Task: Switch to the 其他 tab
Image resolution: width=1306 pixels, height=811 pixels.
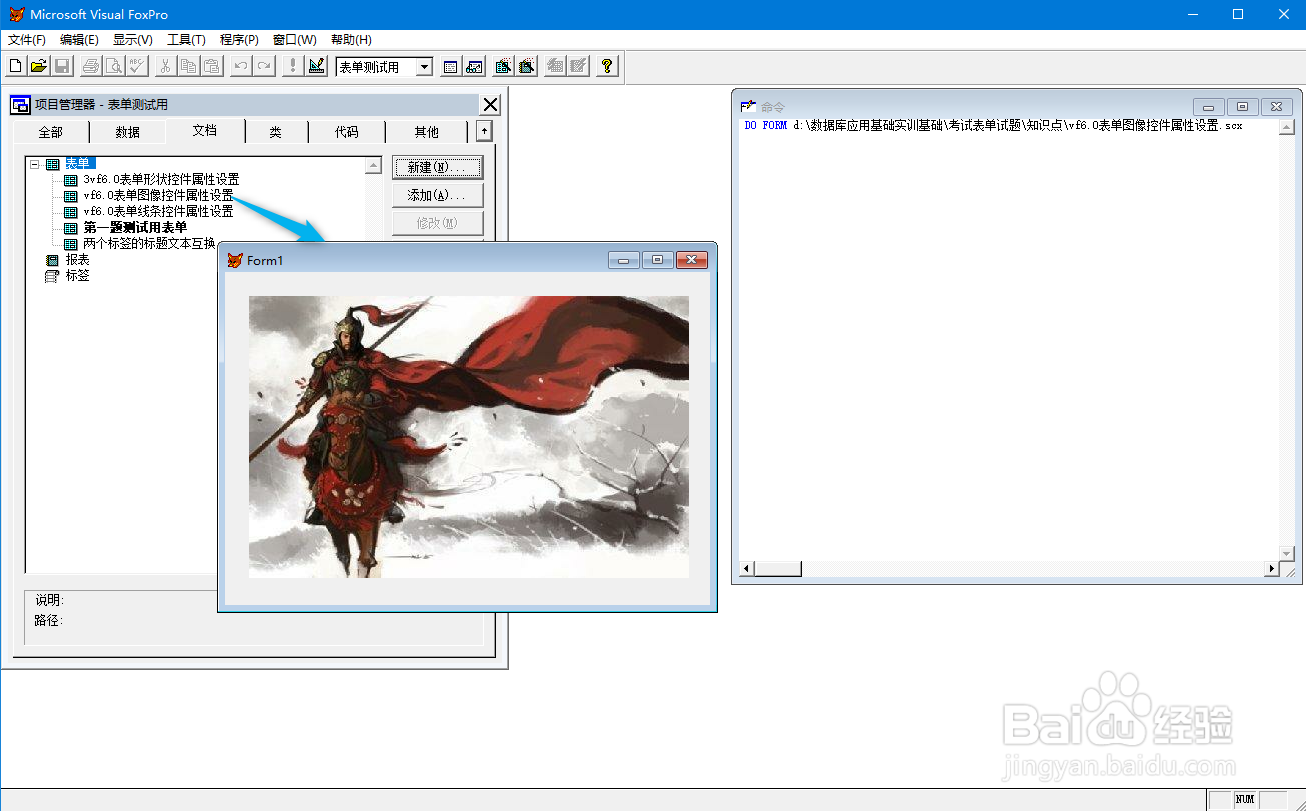Action: (x=426, y=132)
